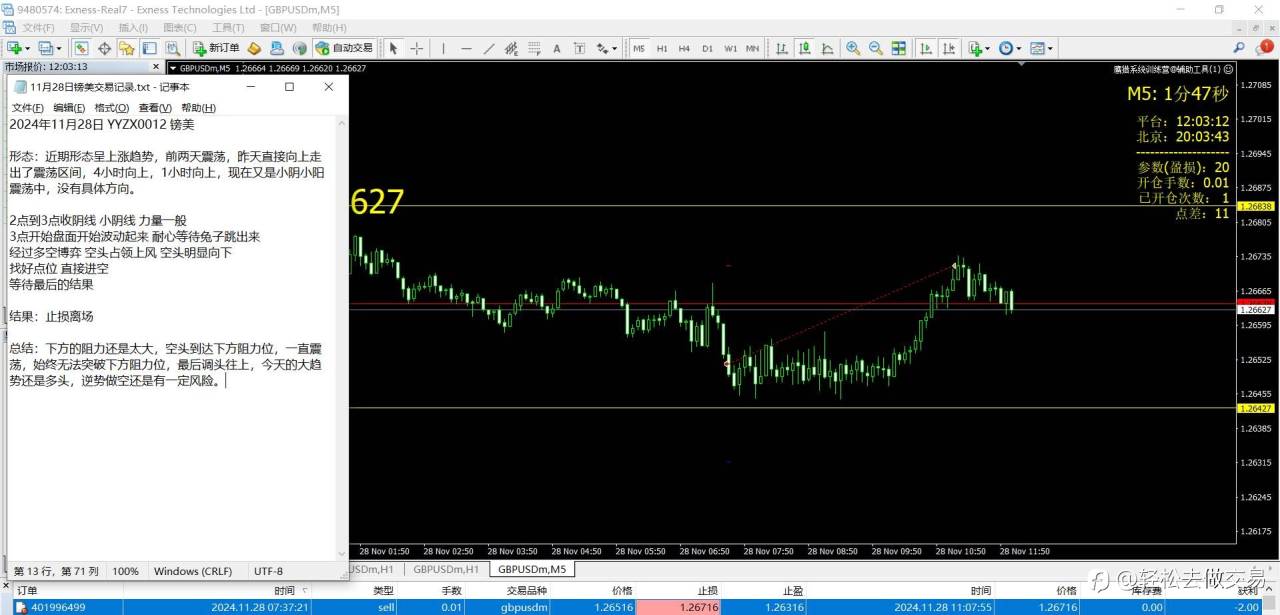
Task: Toggle the Market Watch panel icon
Action: coord(80,48)
